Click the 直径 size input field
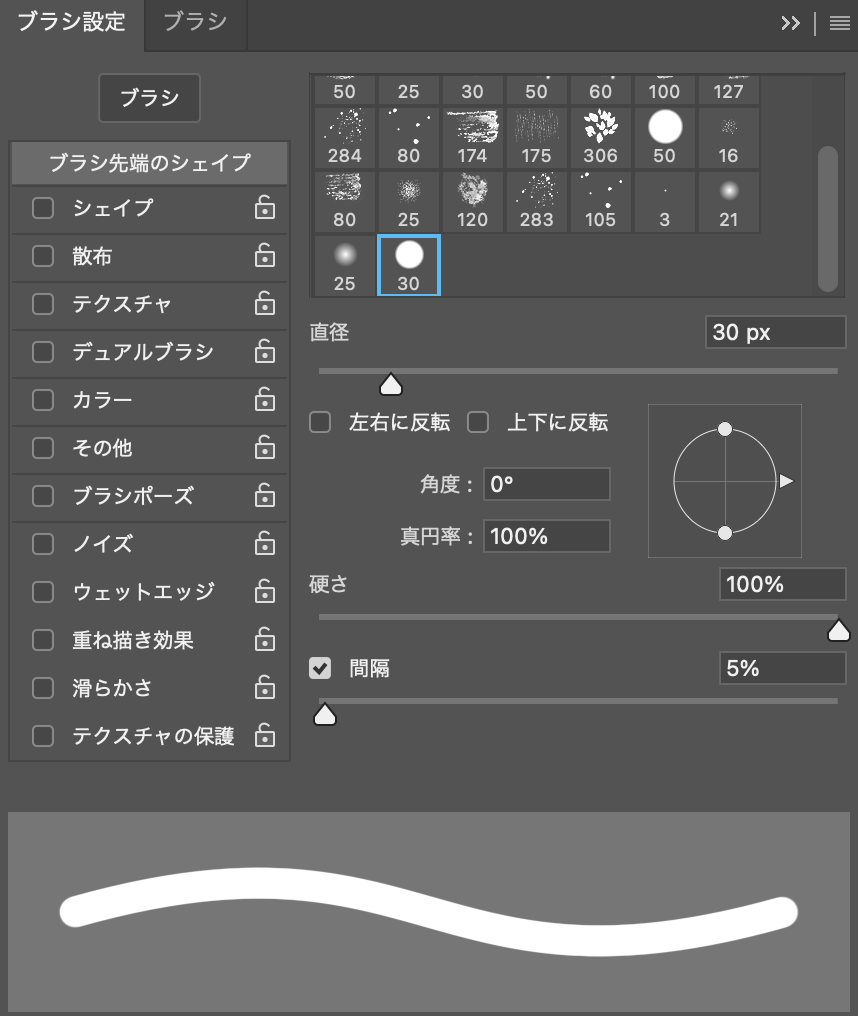Image resolution: width=858 pixels, height=1016 pixels. (776, 333)
